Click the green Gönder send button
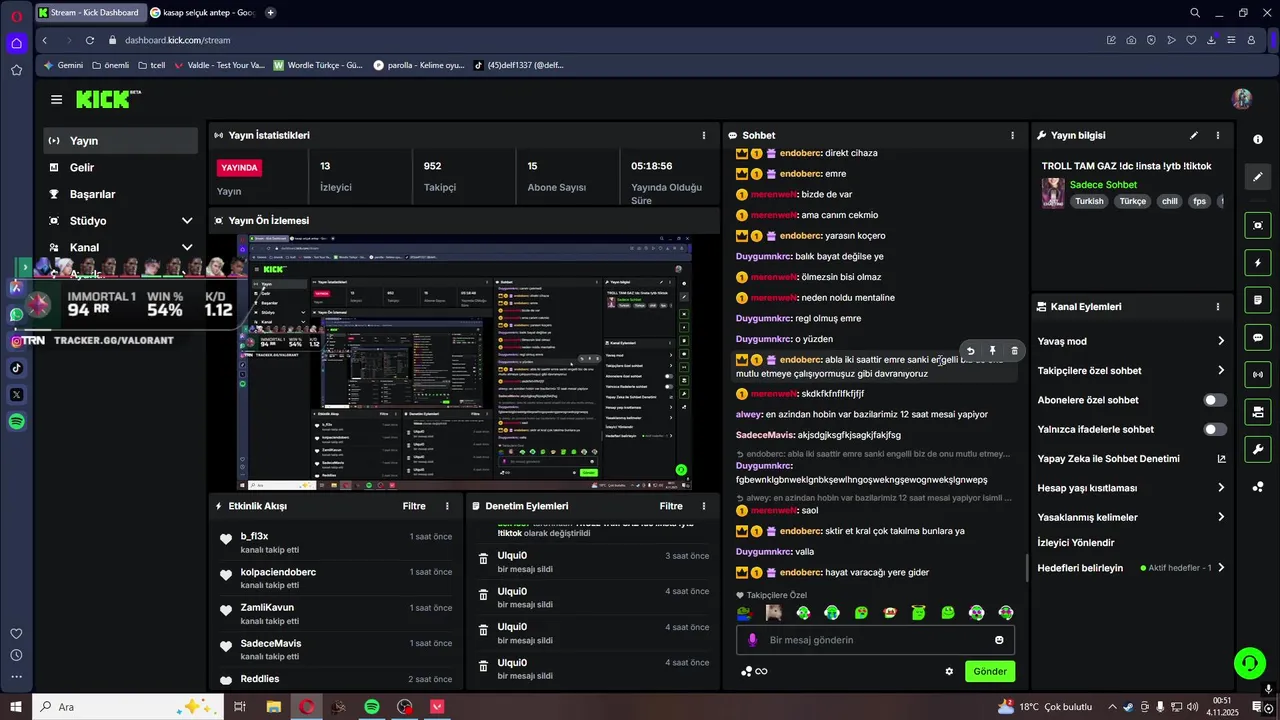Viewport: 1280px width, 720px height. click(990, 671)
